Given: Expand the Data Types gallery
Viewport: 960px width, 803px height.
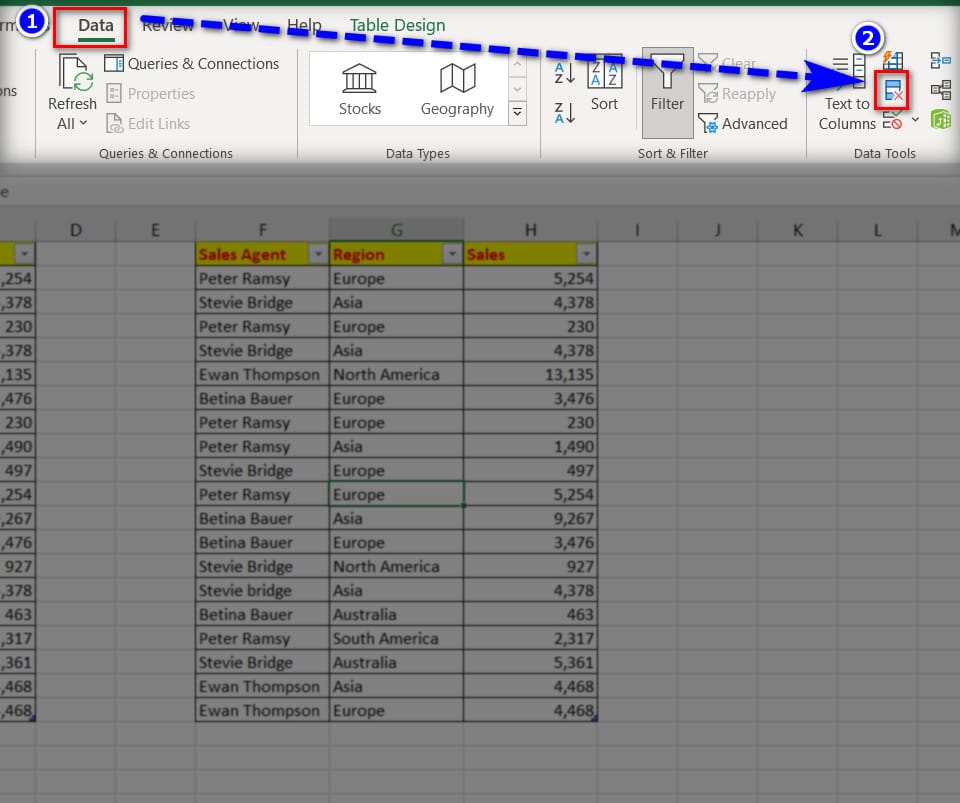Looking at the screenshot, I should point(517,113).
